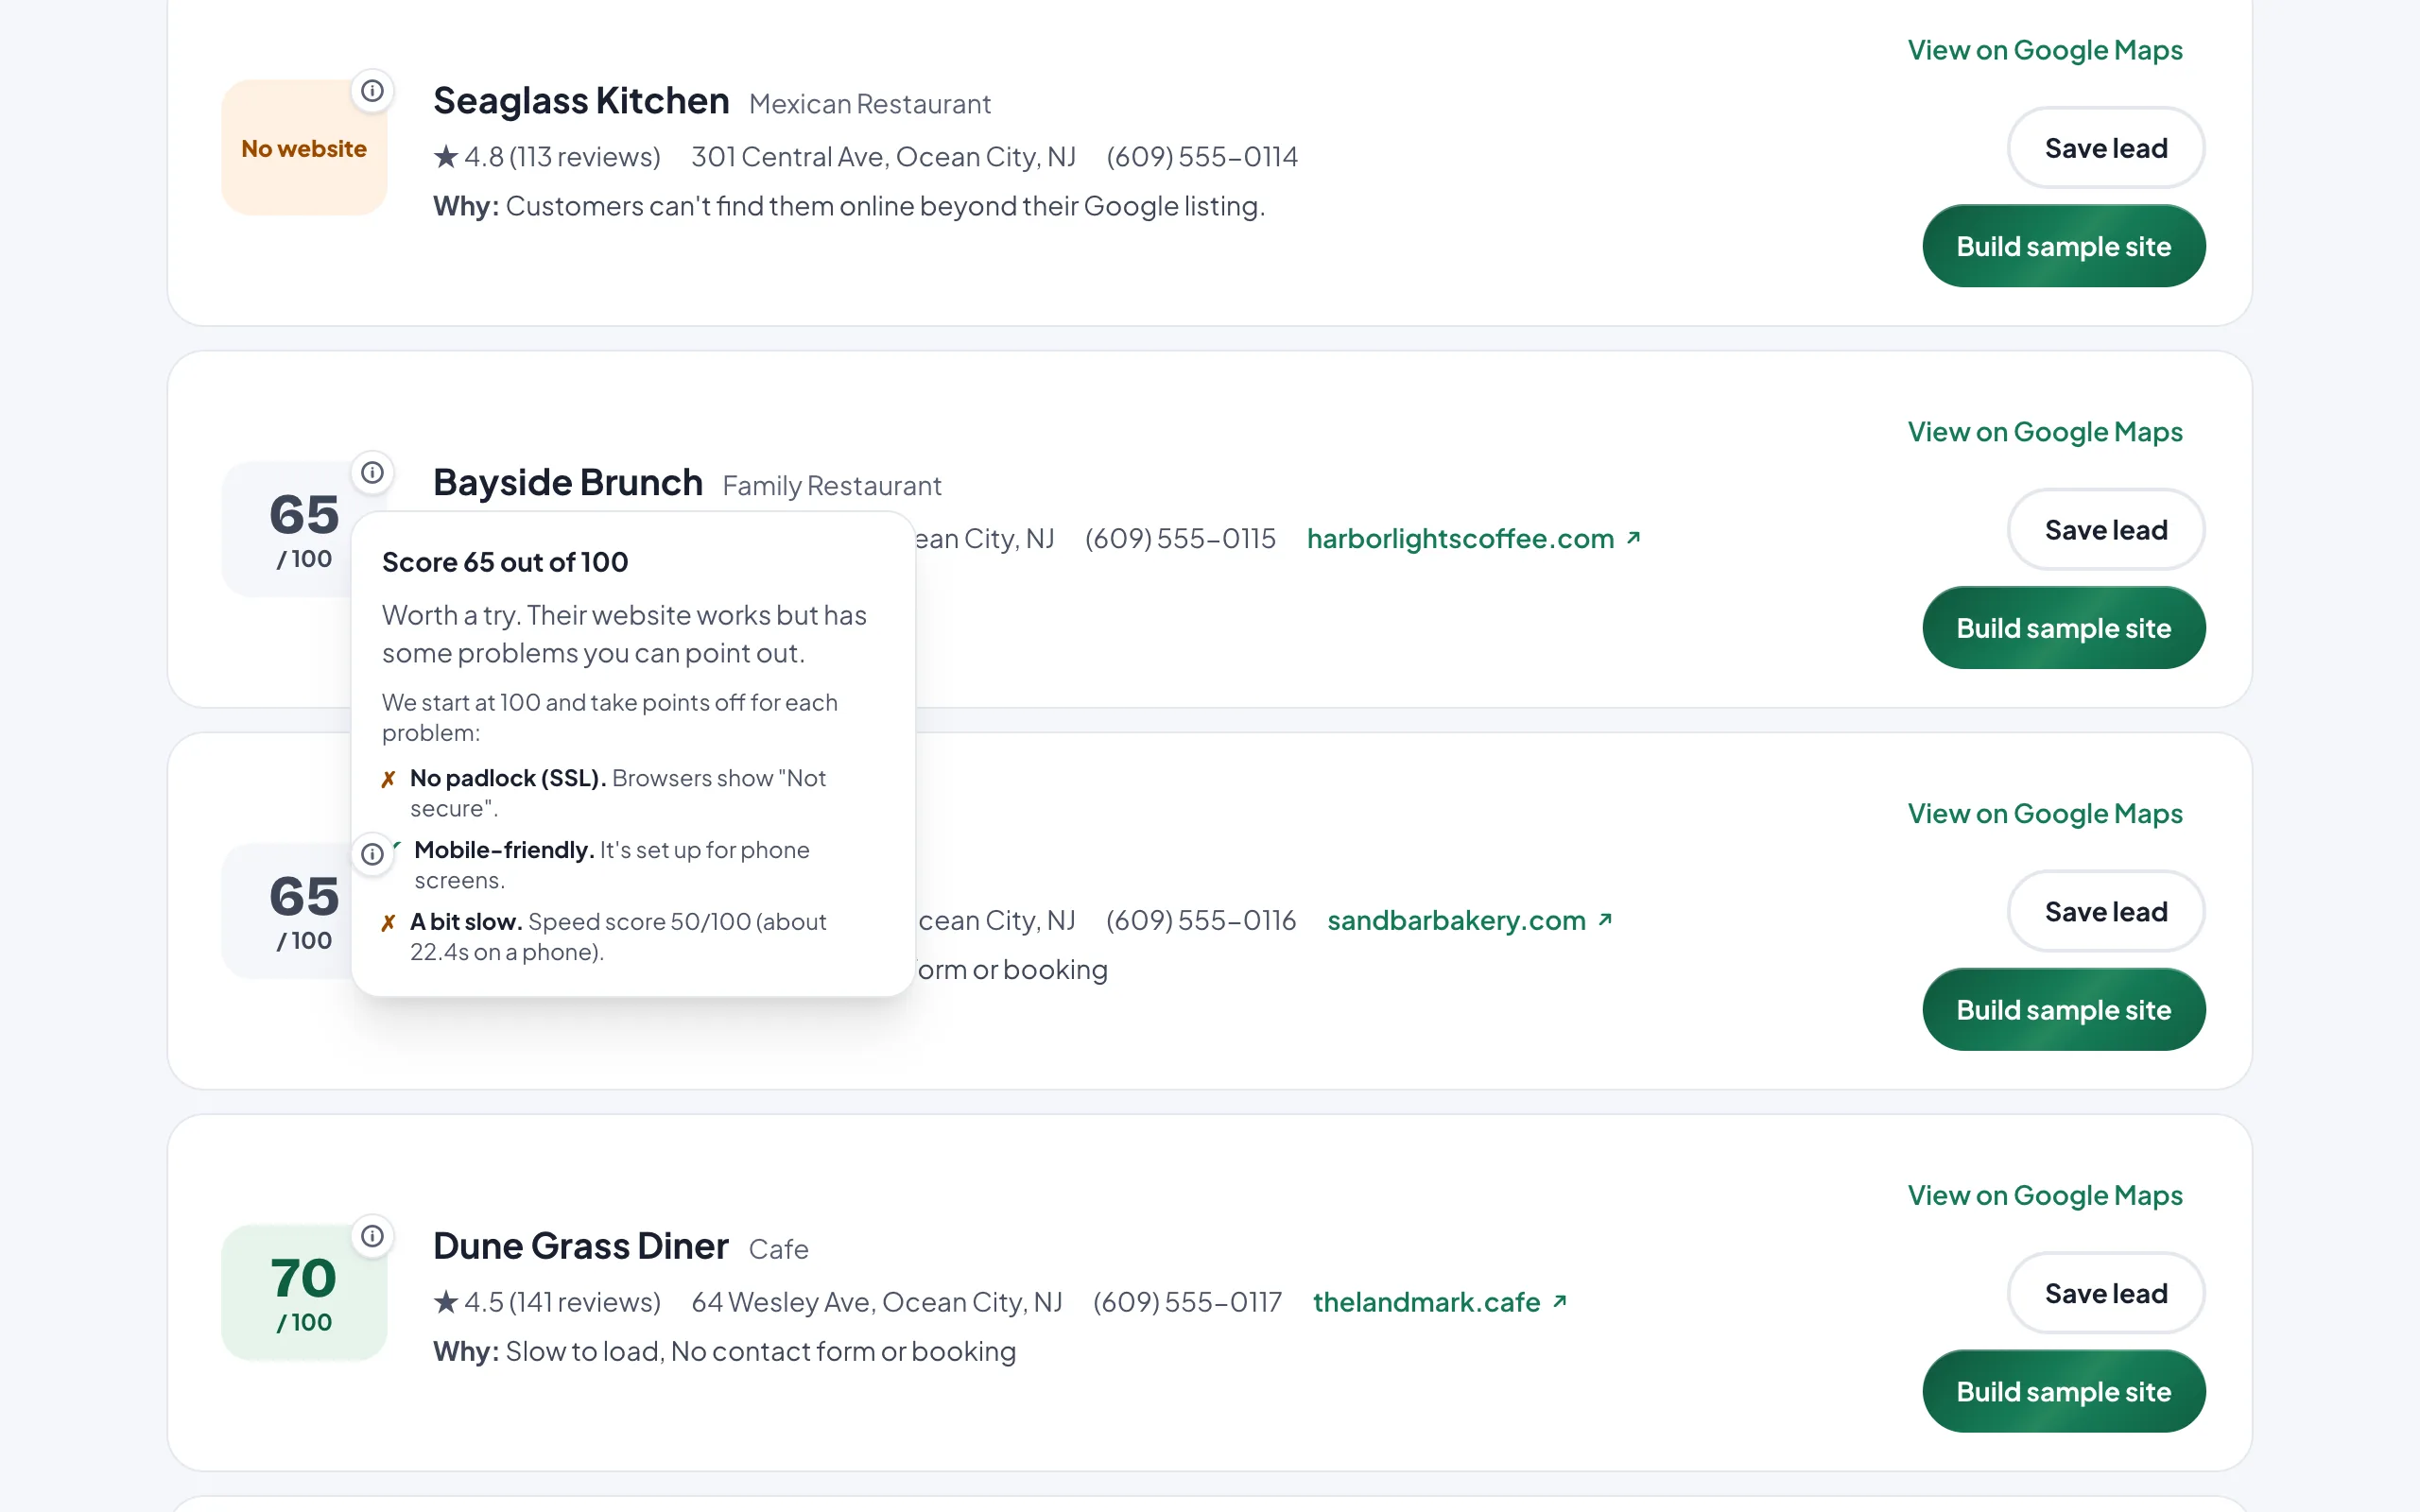View sandbarbakery.com listing on Google Maps

[x=2044, y=814]
